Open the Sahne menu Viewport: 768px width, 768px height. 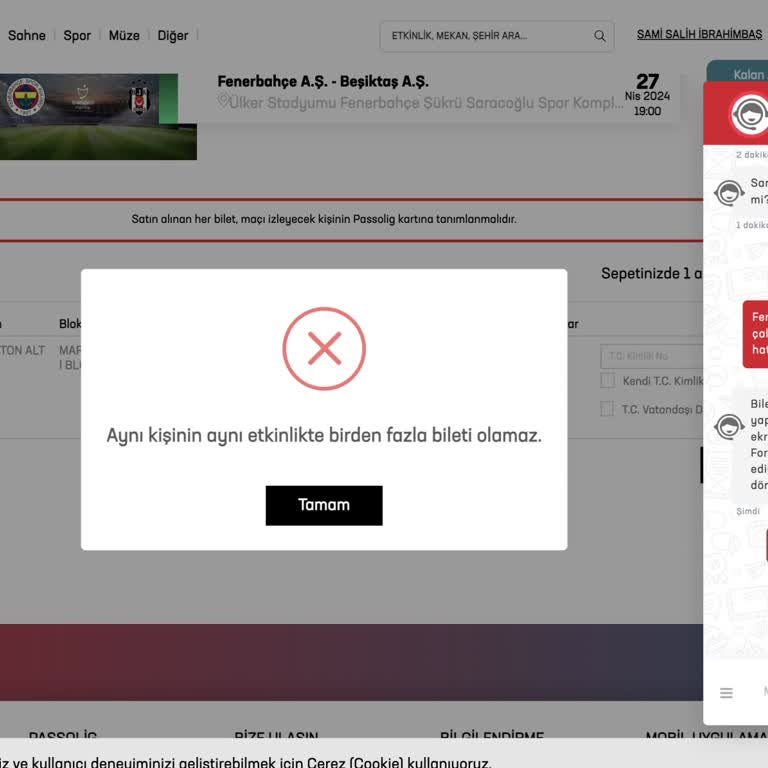tap(27, 35)
